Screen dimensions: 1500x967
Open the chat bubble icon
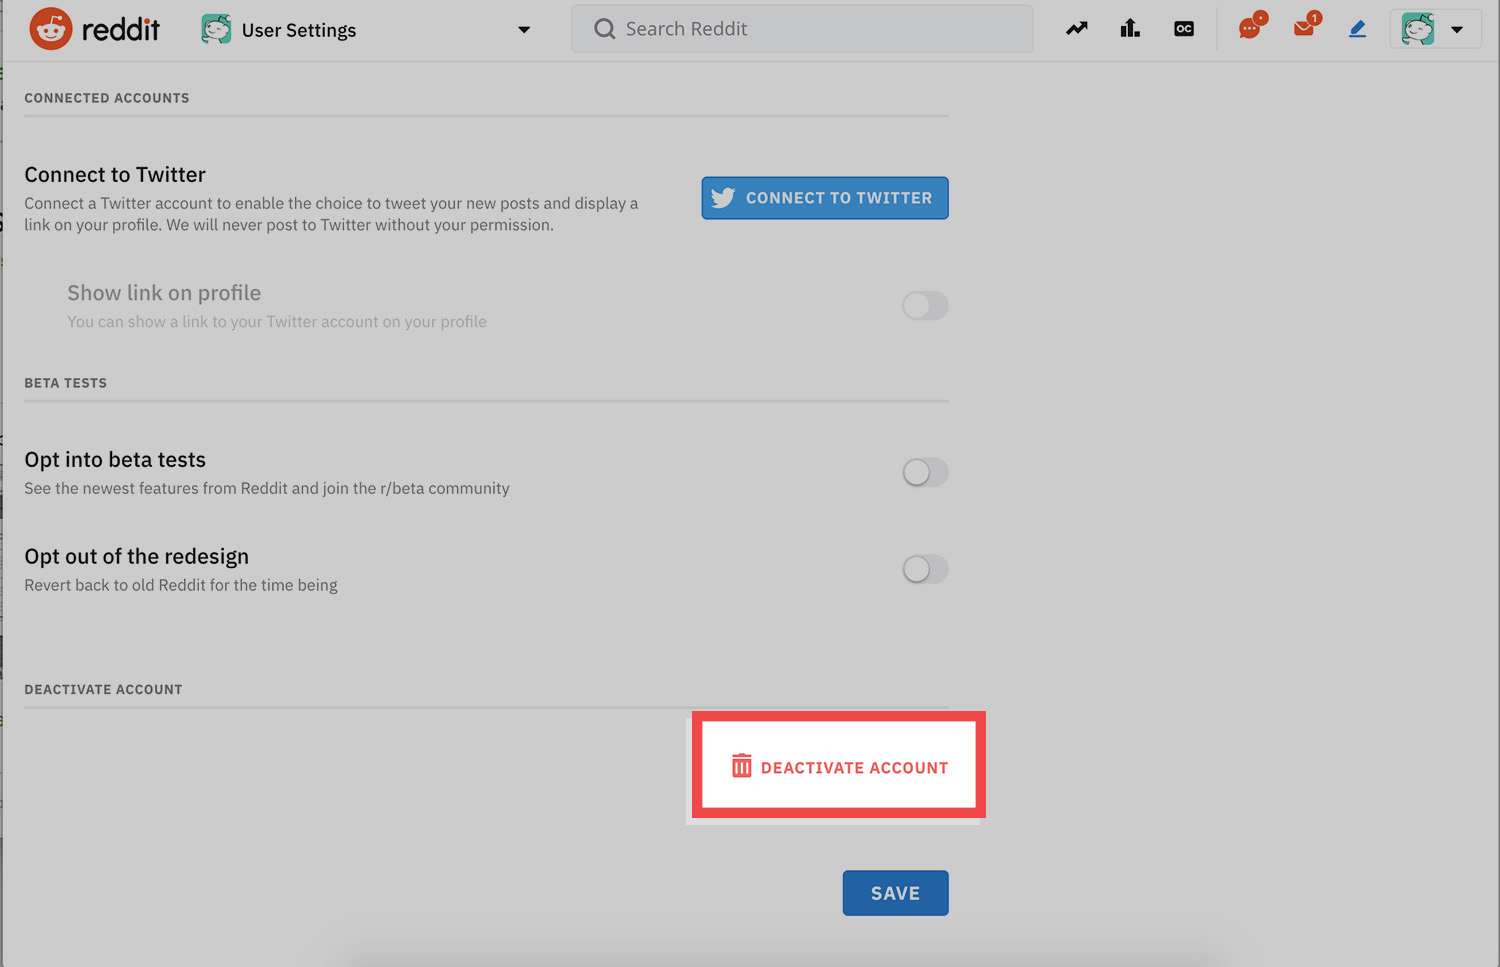coord(1251,27)
